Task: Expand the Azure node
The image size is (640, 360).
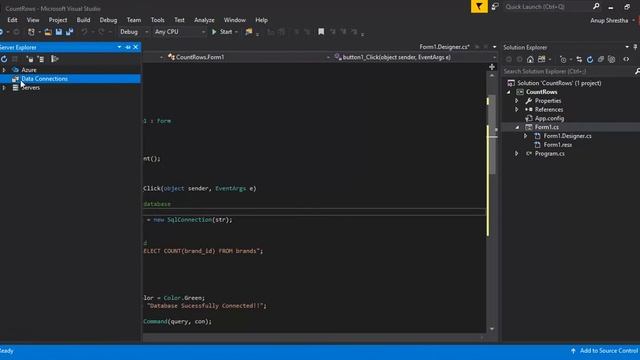Action: (x=4, y=70)
